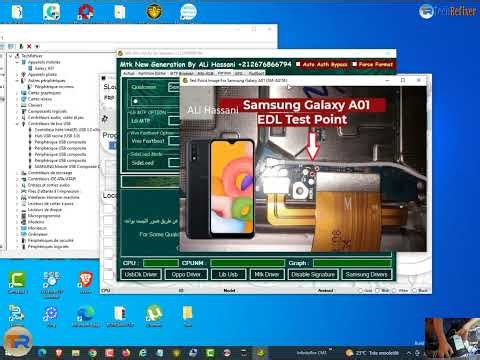This screenshot has width=480, height=360.
Task: Select Gold radio button at bottom
Action: [360, 290]
